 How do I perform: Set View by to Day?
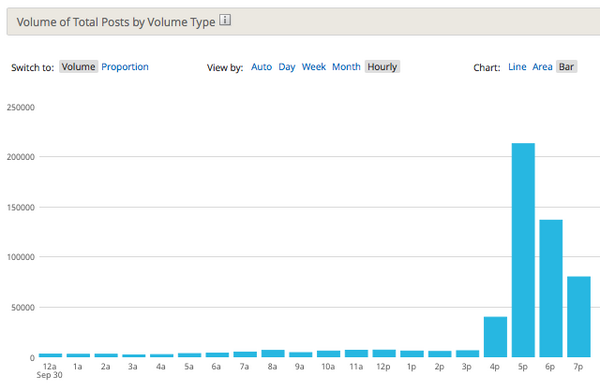click(x=287, y=67)
